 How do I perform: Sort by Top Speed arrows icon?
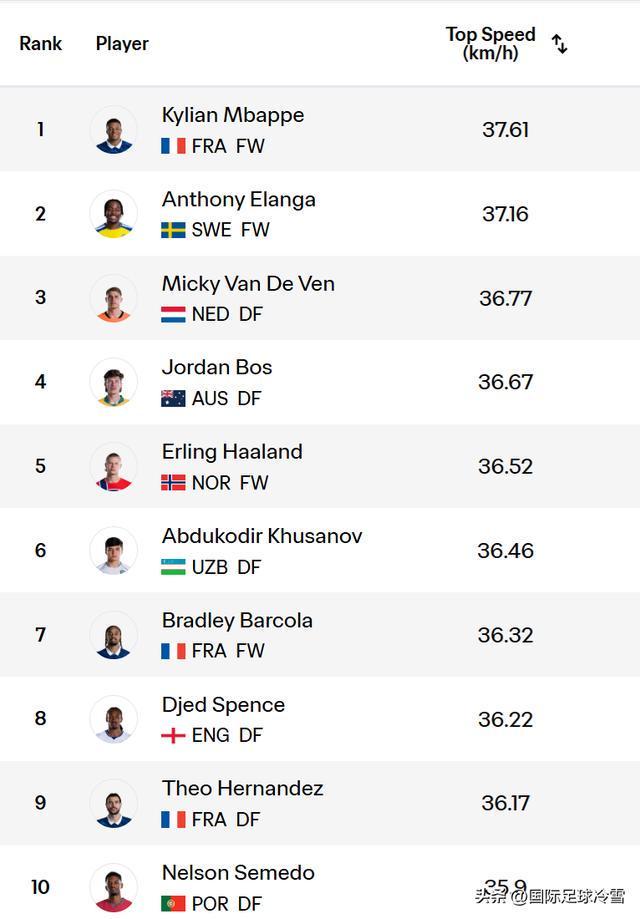click(x=560, y=44)
